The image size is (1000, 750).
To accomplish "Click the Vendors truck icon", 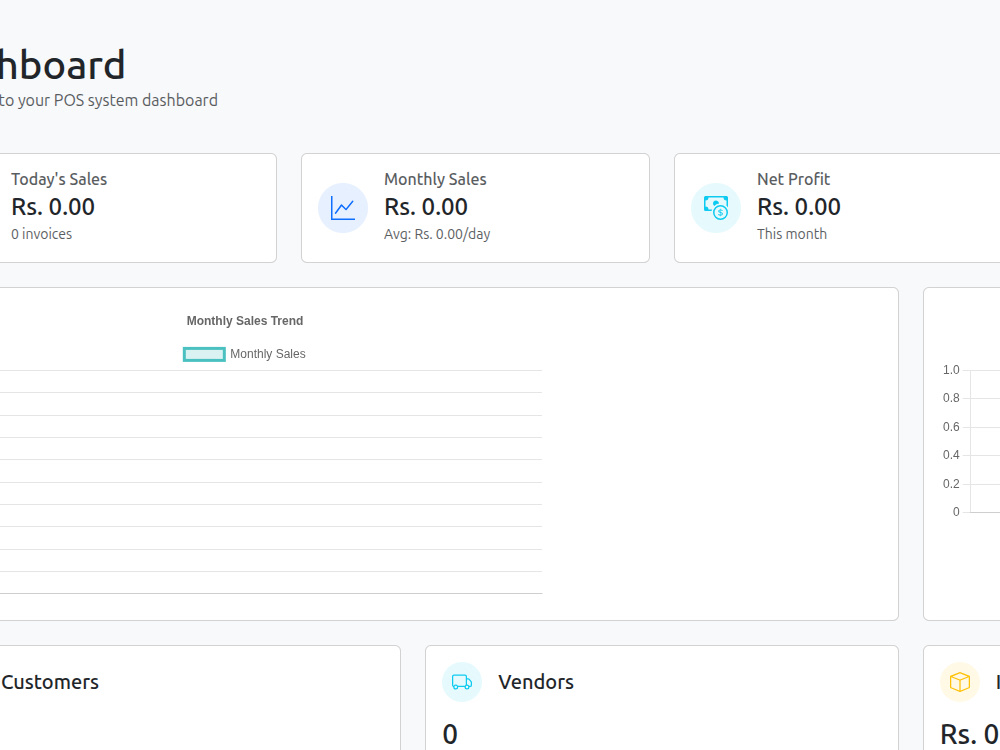I will click(x=462, y=682).
